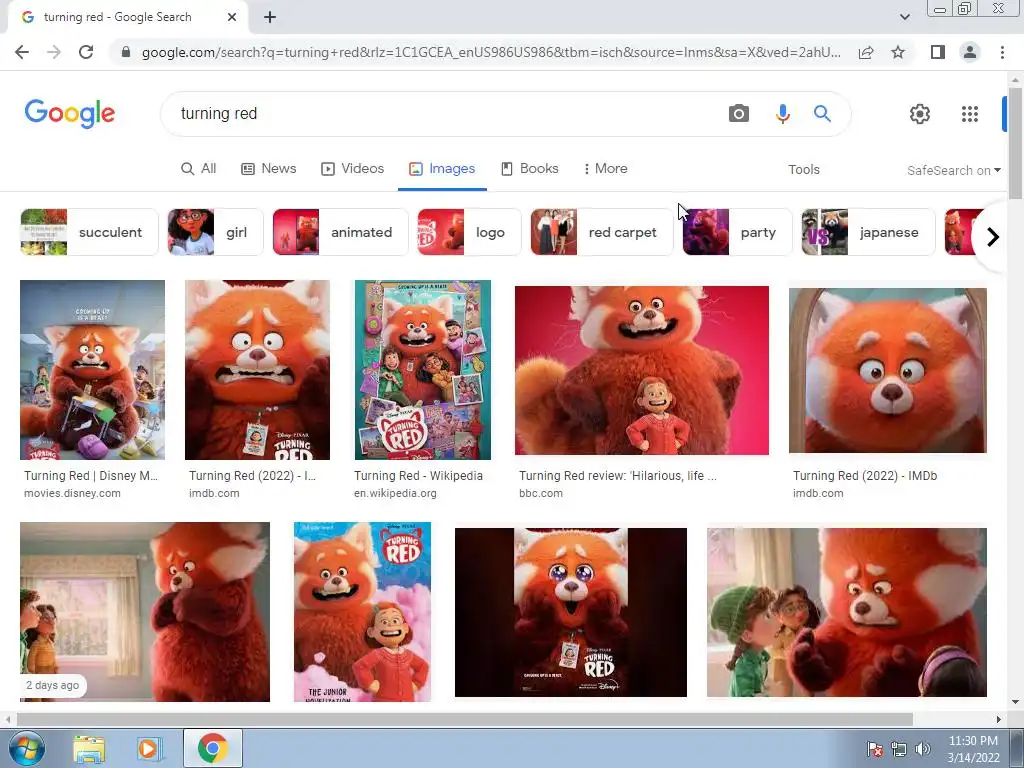Open the first imdb.com scared panda image
Screen dimensions: 1024x768
[257, 370]
